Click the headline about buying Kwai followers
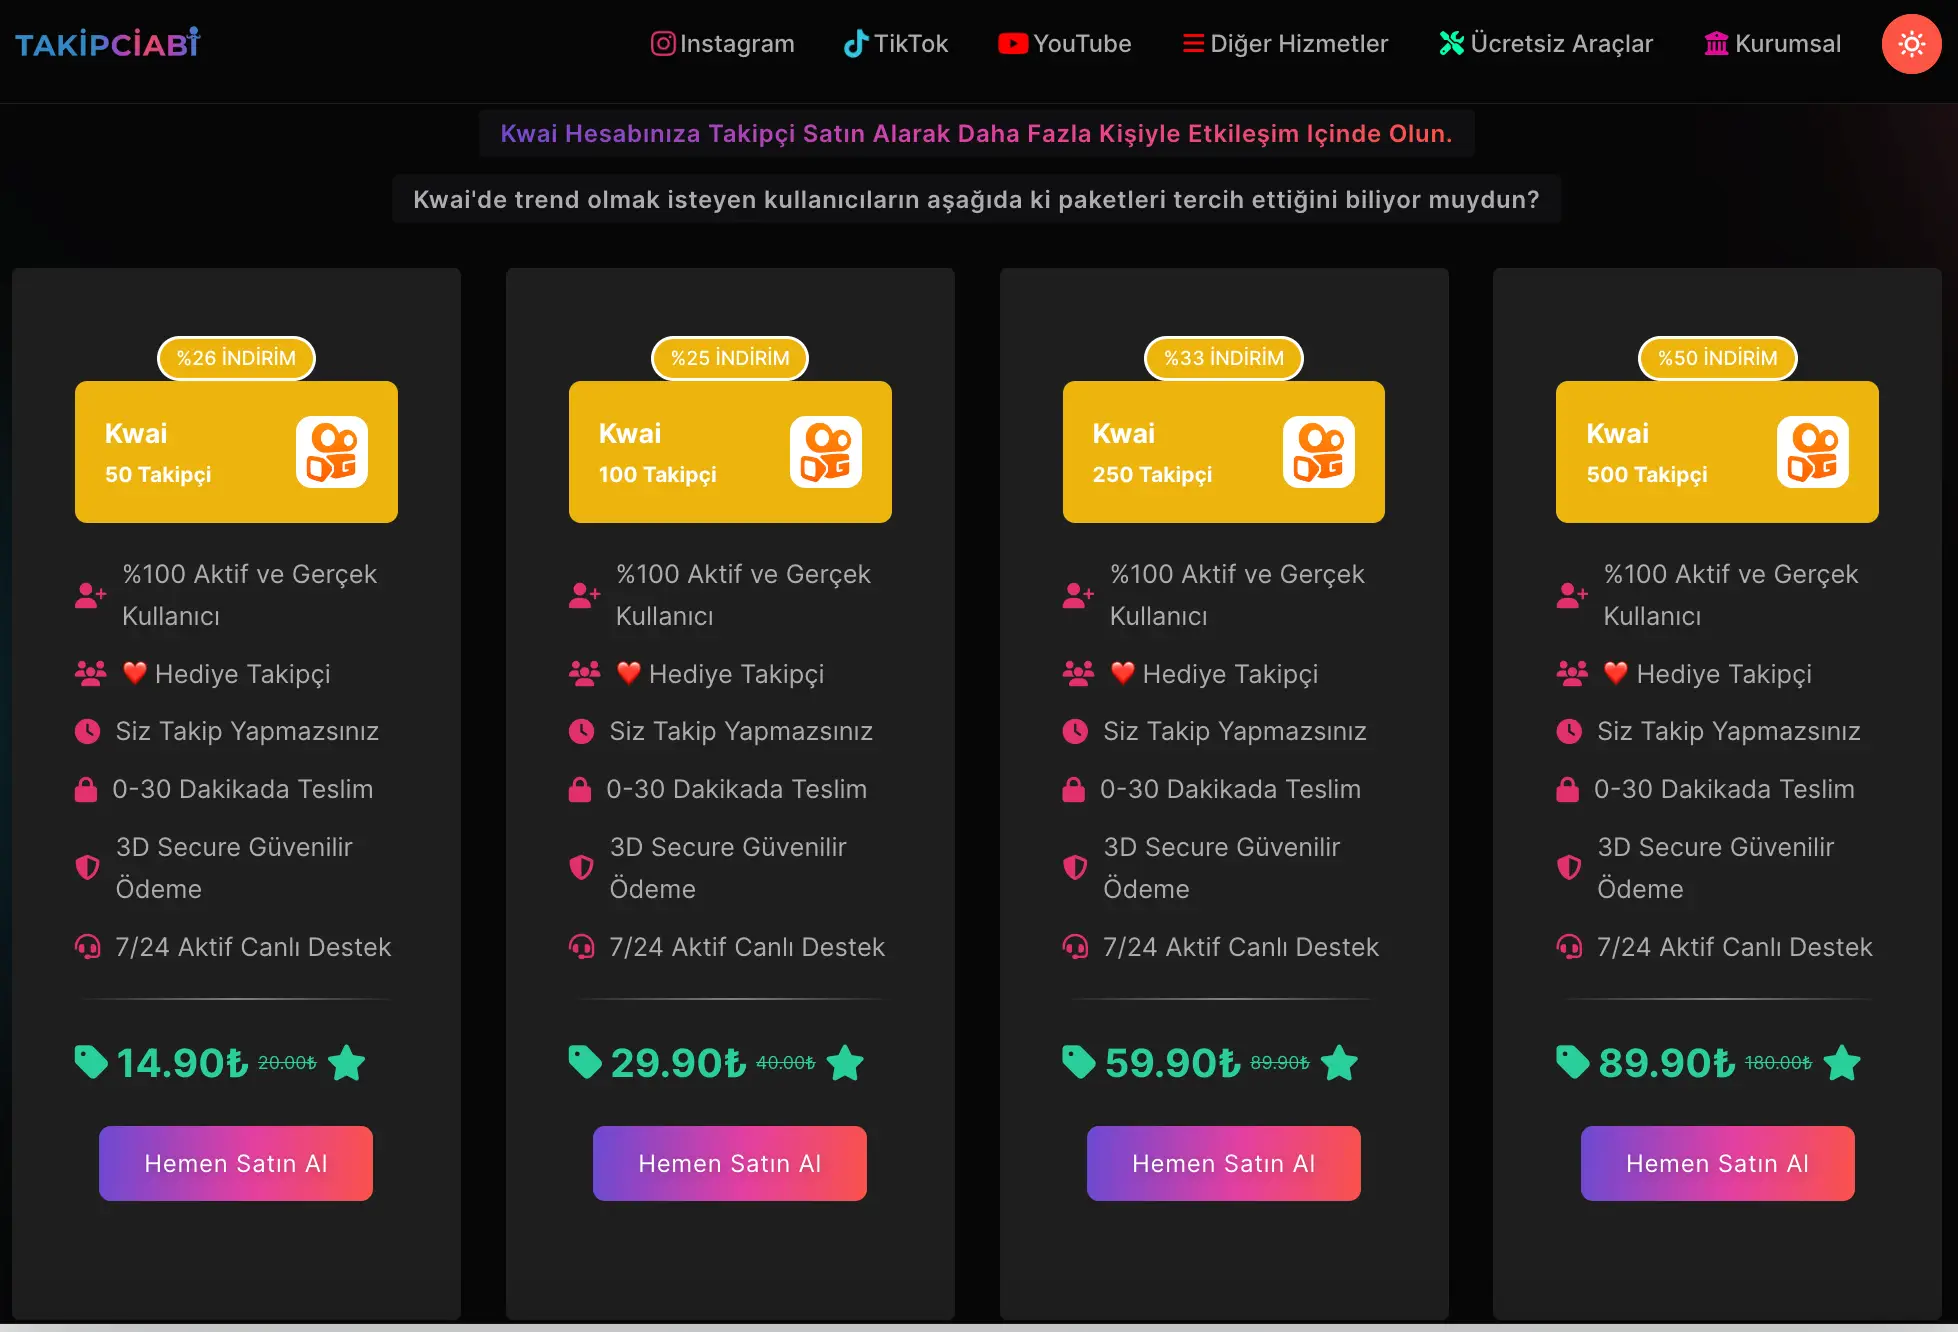The image size is (1958, 1332). pos(976,133)
